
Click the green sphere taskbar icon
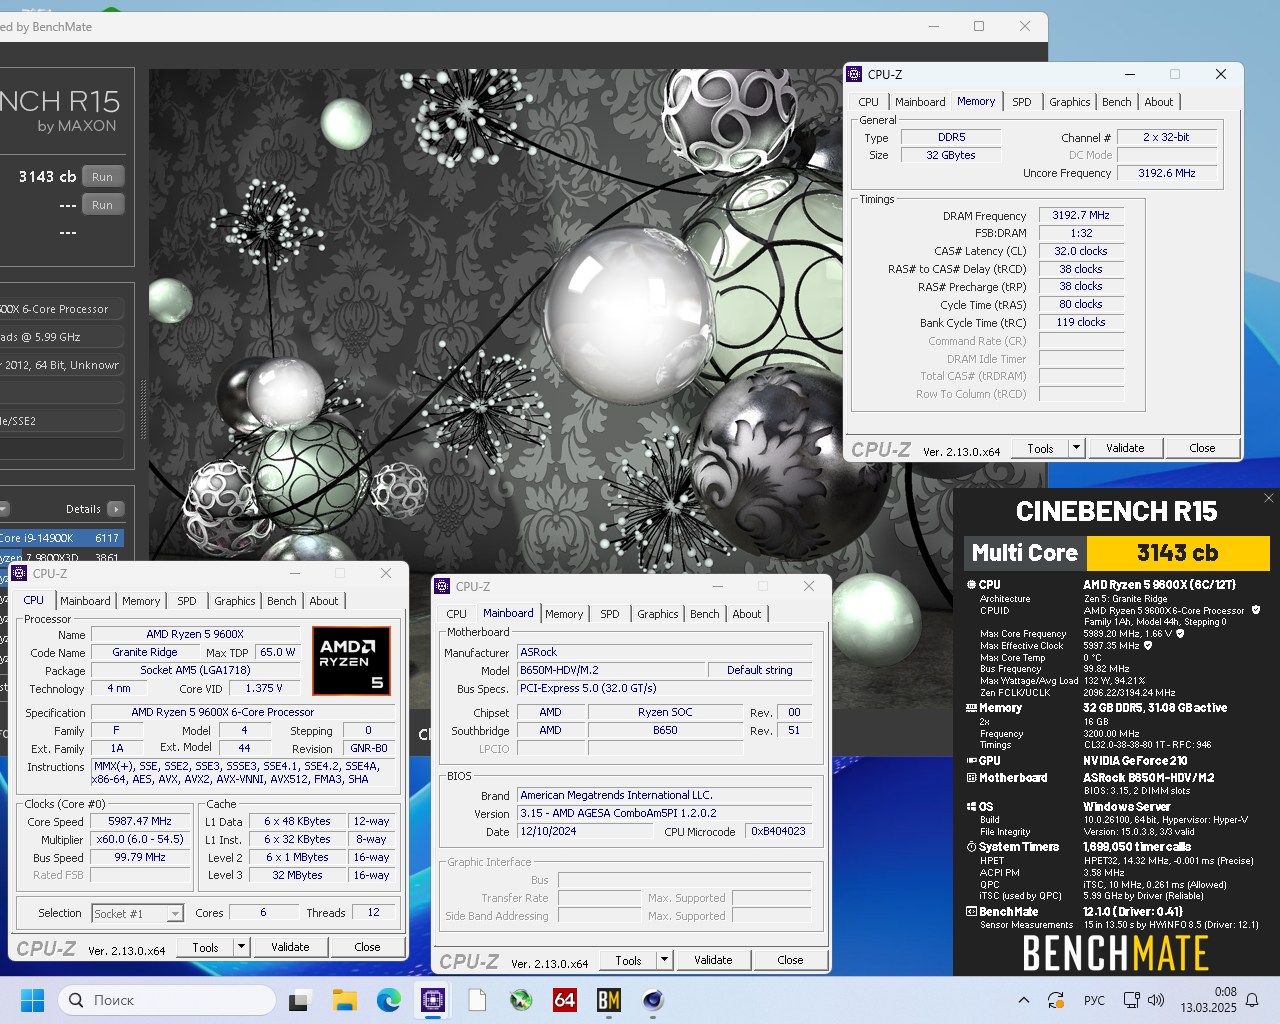pos(521,1000)
